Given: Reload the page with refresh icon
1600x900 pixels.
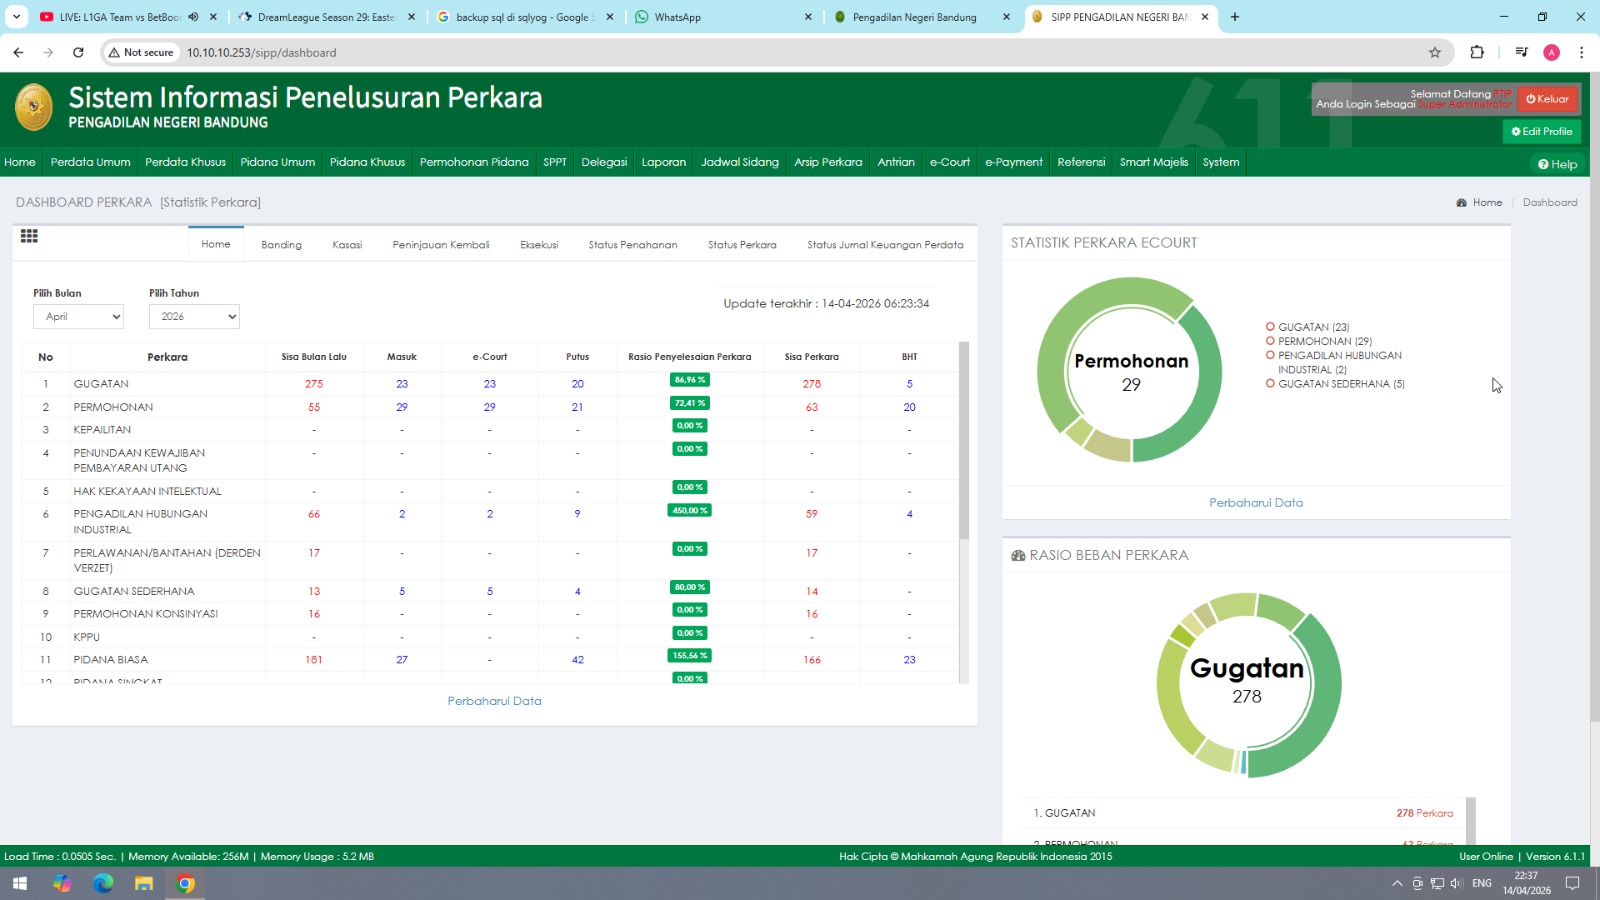Looking at the screenshot, I should [78, 53].
